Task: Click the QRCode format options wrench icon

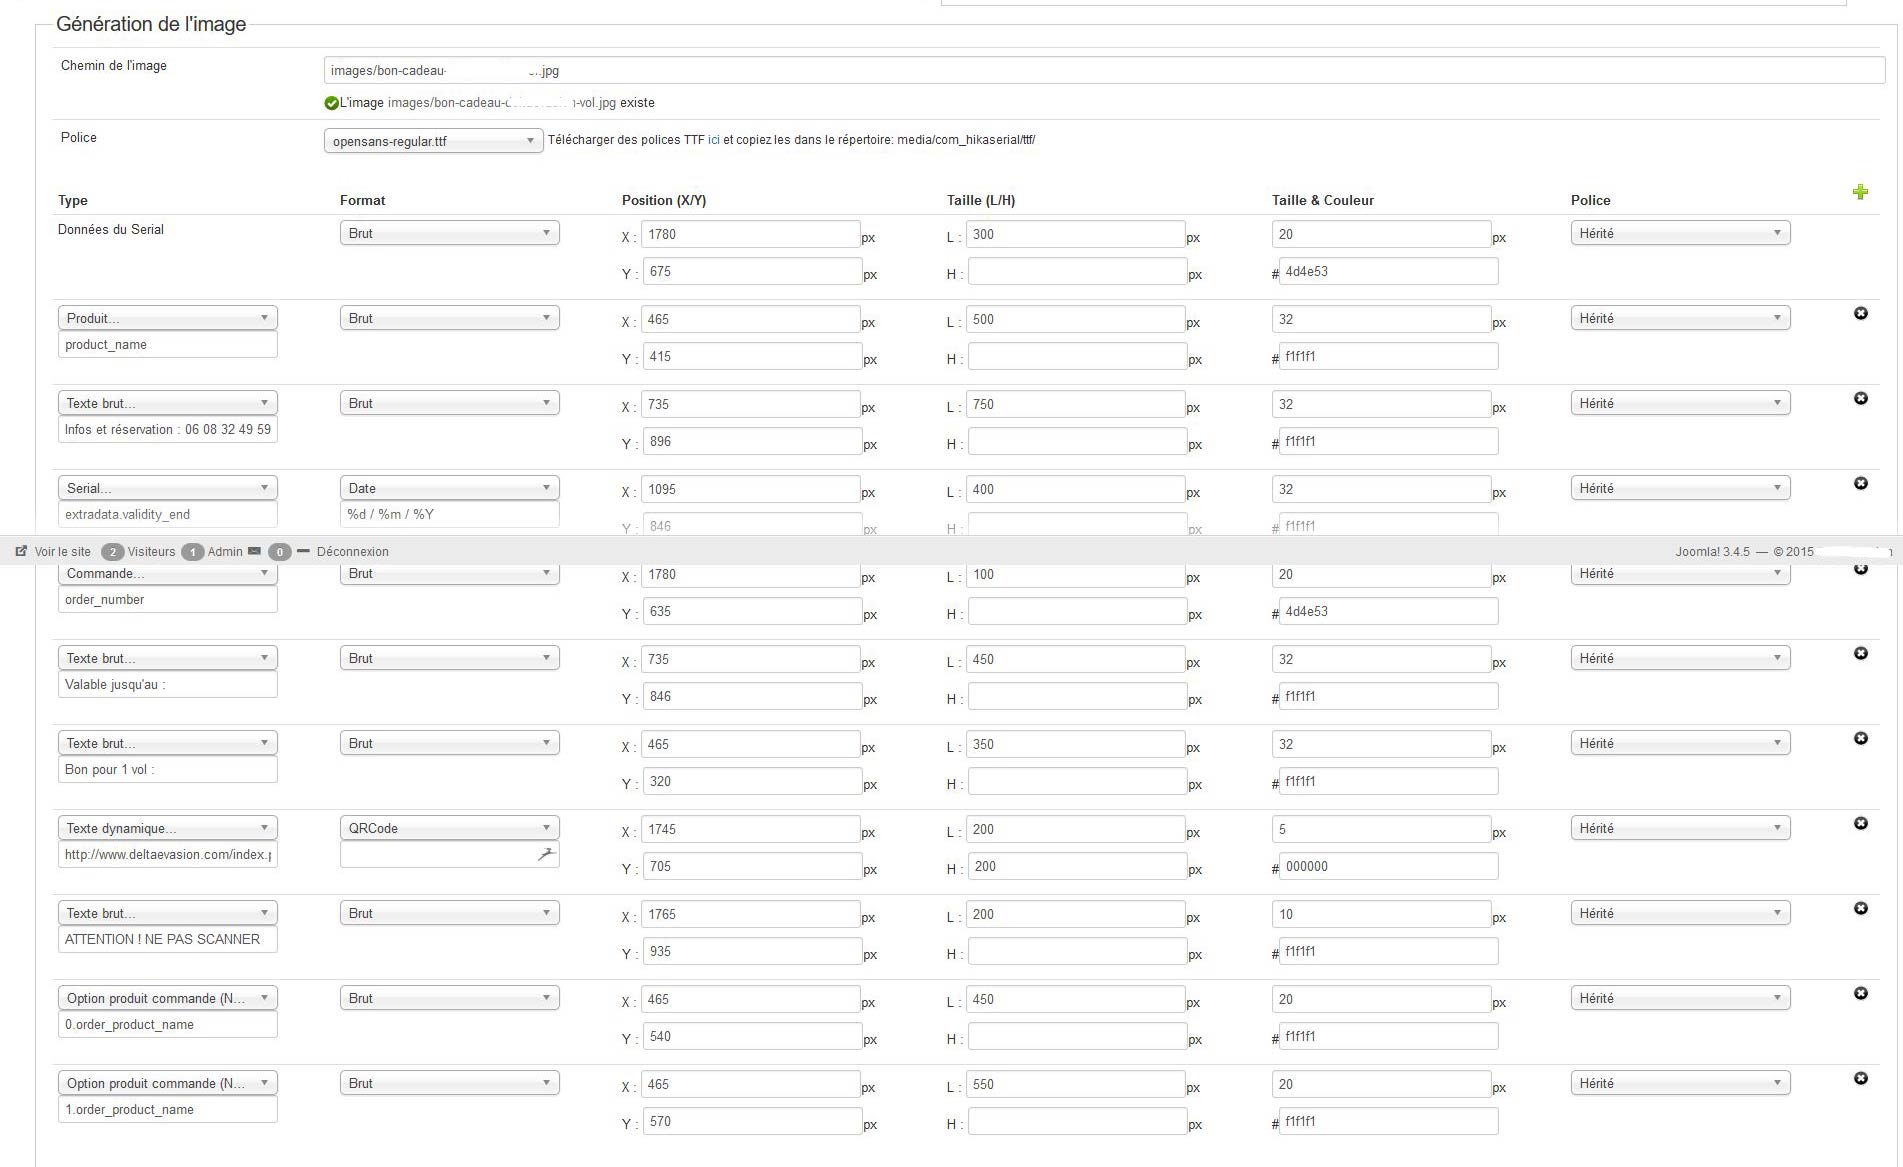Action: (x=546, y=854)
